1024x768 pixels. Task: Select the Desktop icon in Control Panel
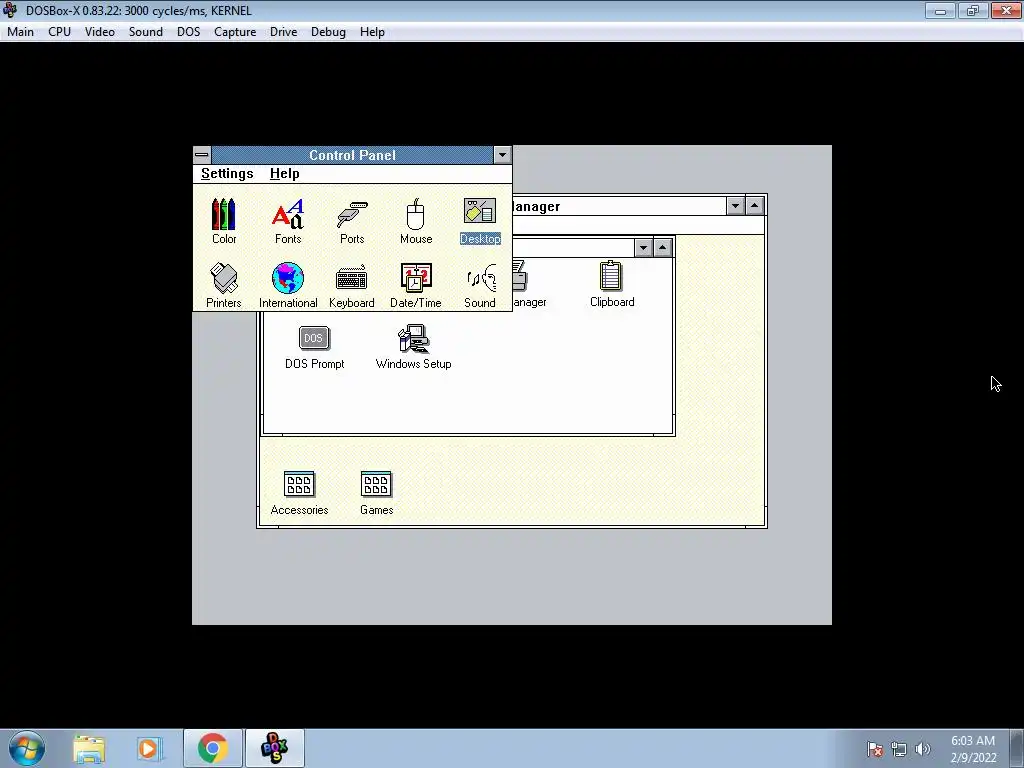pos(480,221)
